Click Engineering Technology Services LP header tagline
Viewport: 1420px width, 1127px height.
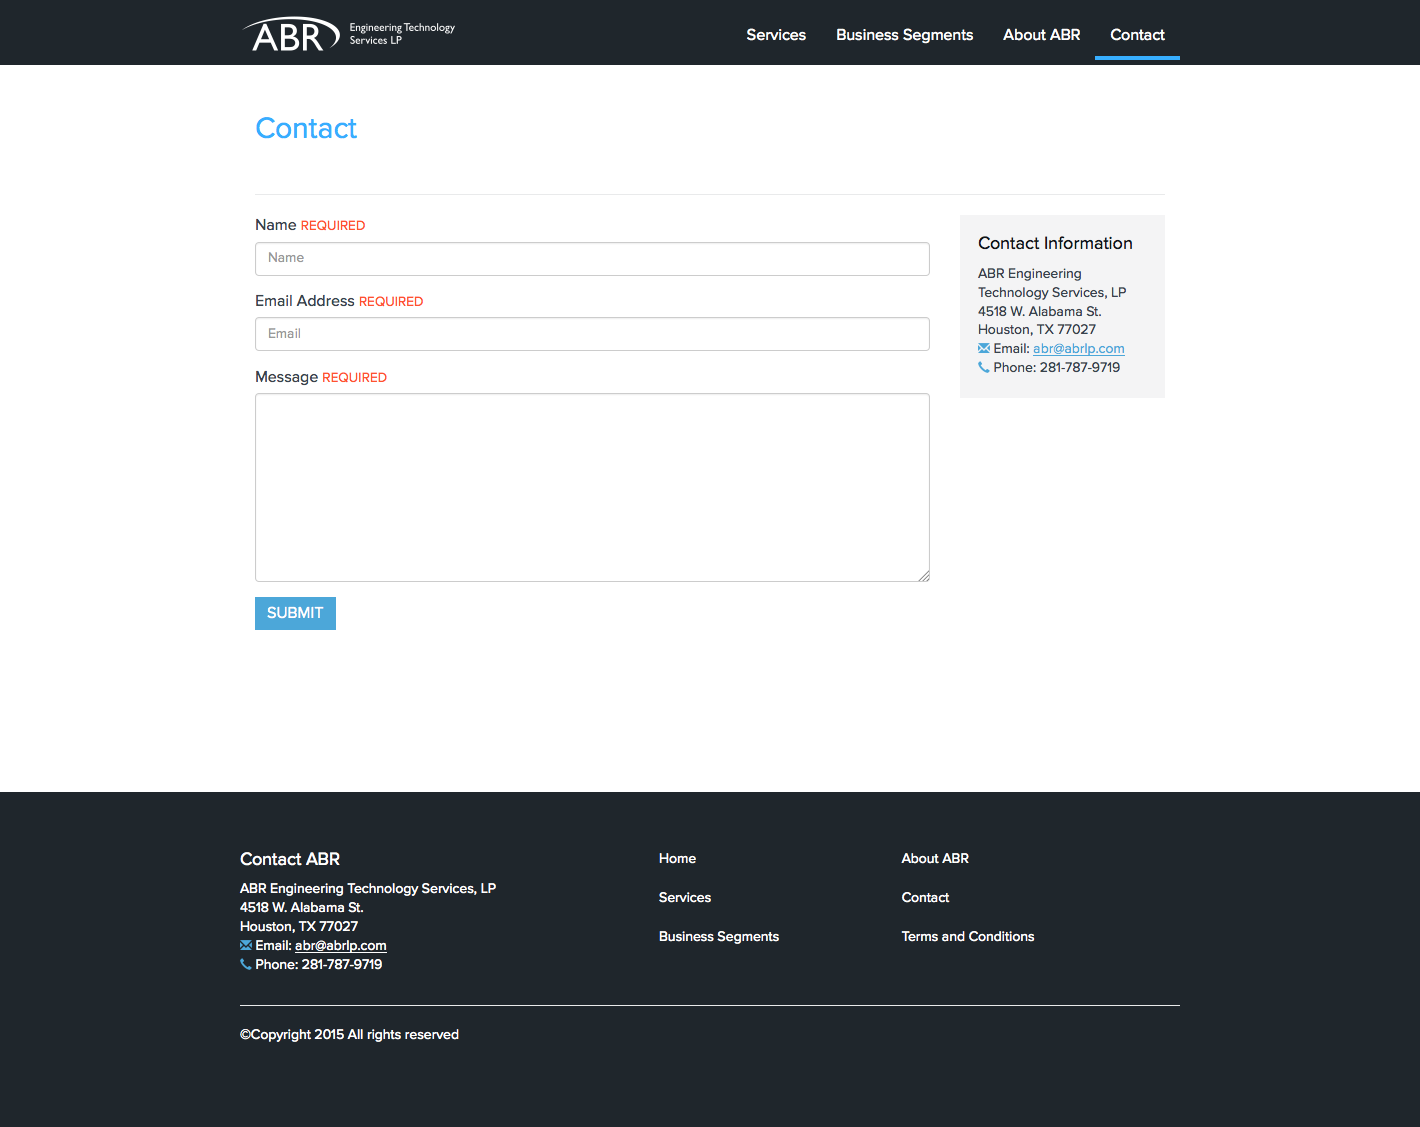402,34
